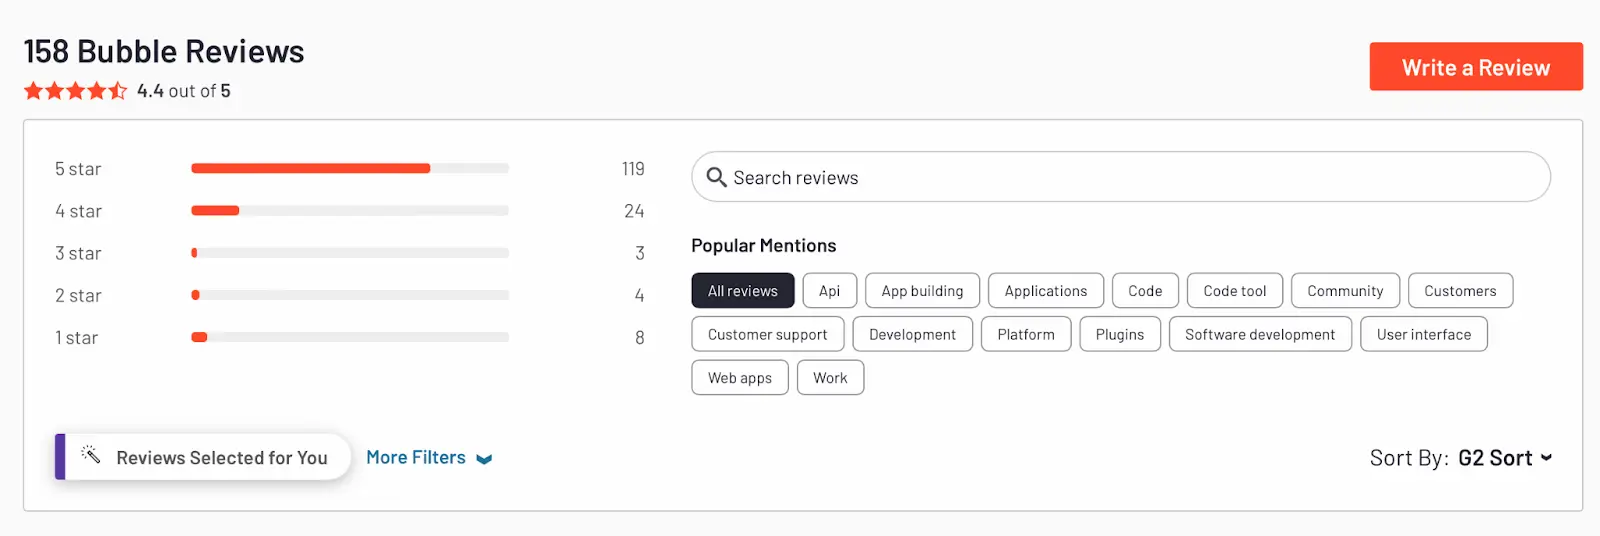The height and width of the screenshot is (536, 1600).
Task: Filter reviews by Community
Action: point(1345,291)
